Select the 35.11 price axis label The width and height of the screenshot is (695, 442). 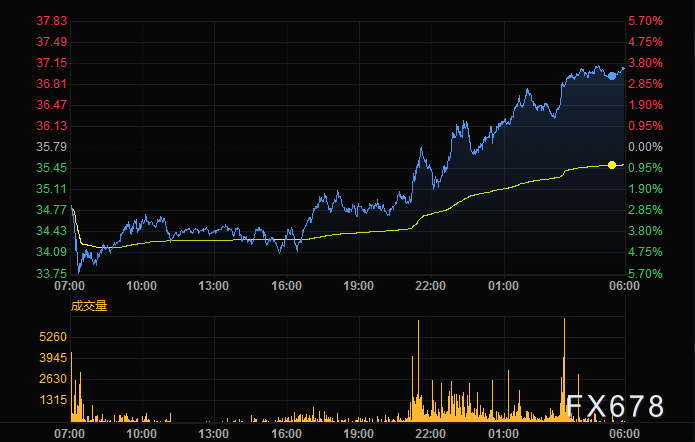pos(51,189)
